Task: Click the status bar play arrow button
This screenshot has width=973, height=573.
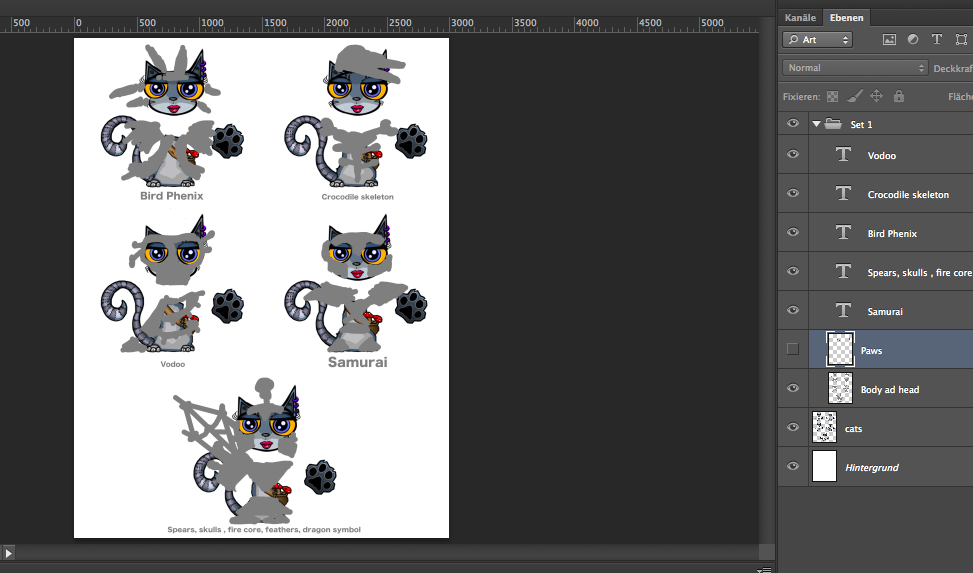Action: coord(9,552)
